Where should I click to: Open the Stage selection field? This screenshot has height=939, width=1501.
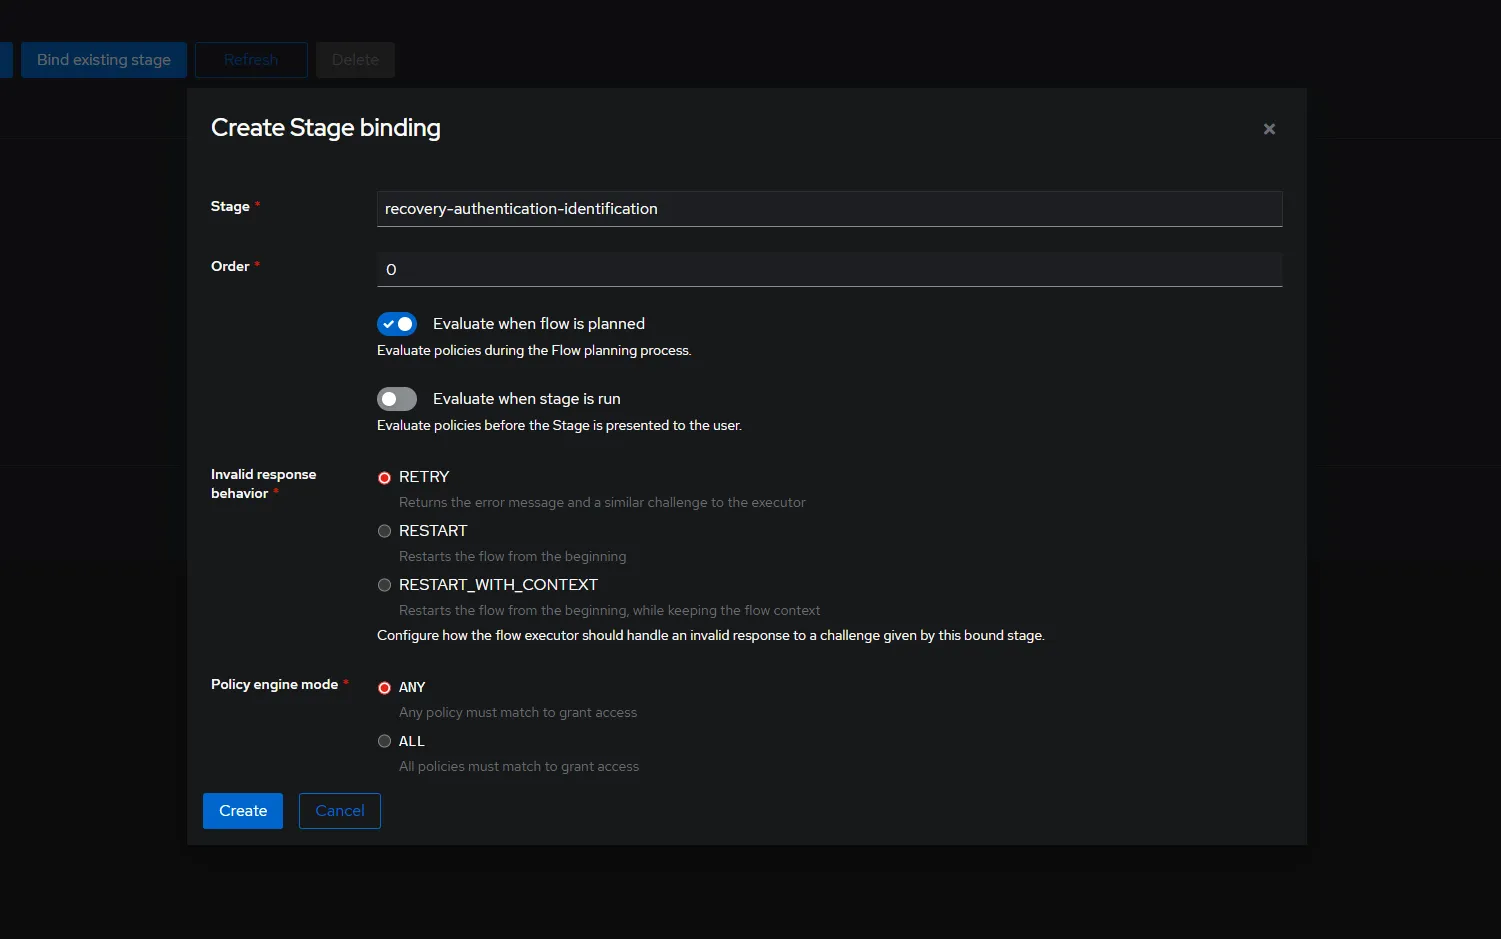click(829, 209)
